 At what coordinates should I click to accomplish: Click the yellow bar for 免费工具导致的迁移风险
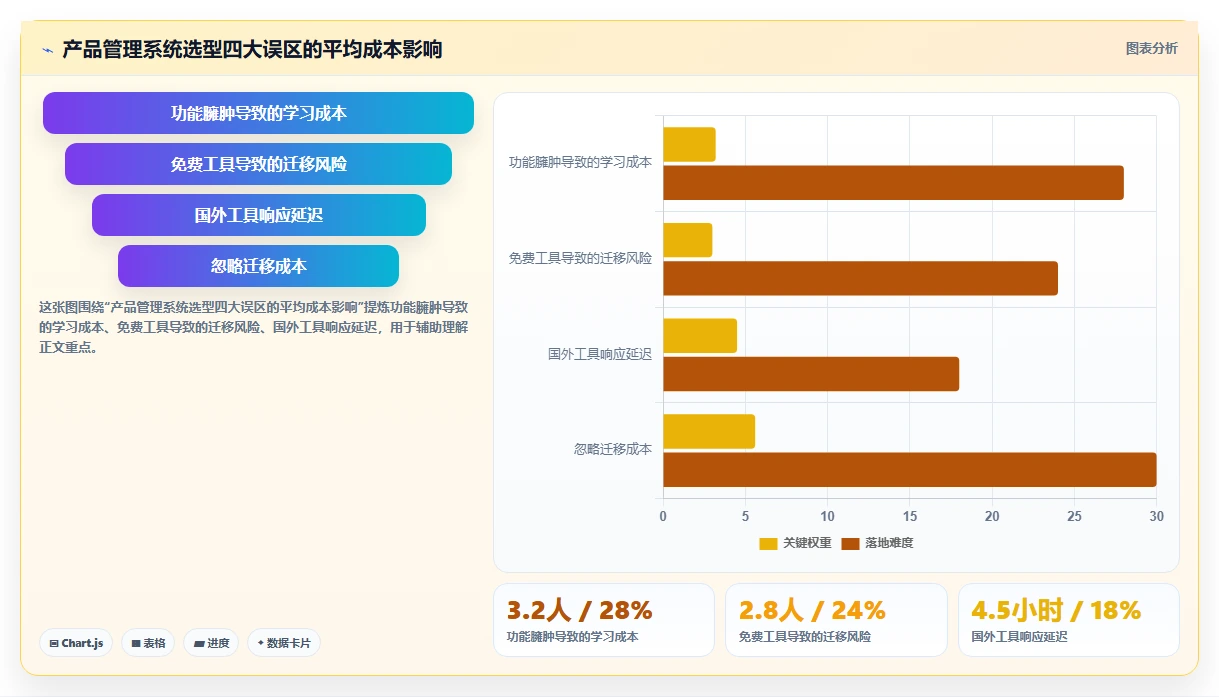click(x=687, y=240)
